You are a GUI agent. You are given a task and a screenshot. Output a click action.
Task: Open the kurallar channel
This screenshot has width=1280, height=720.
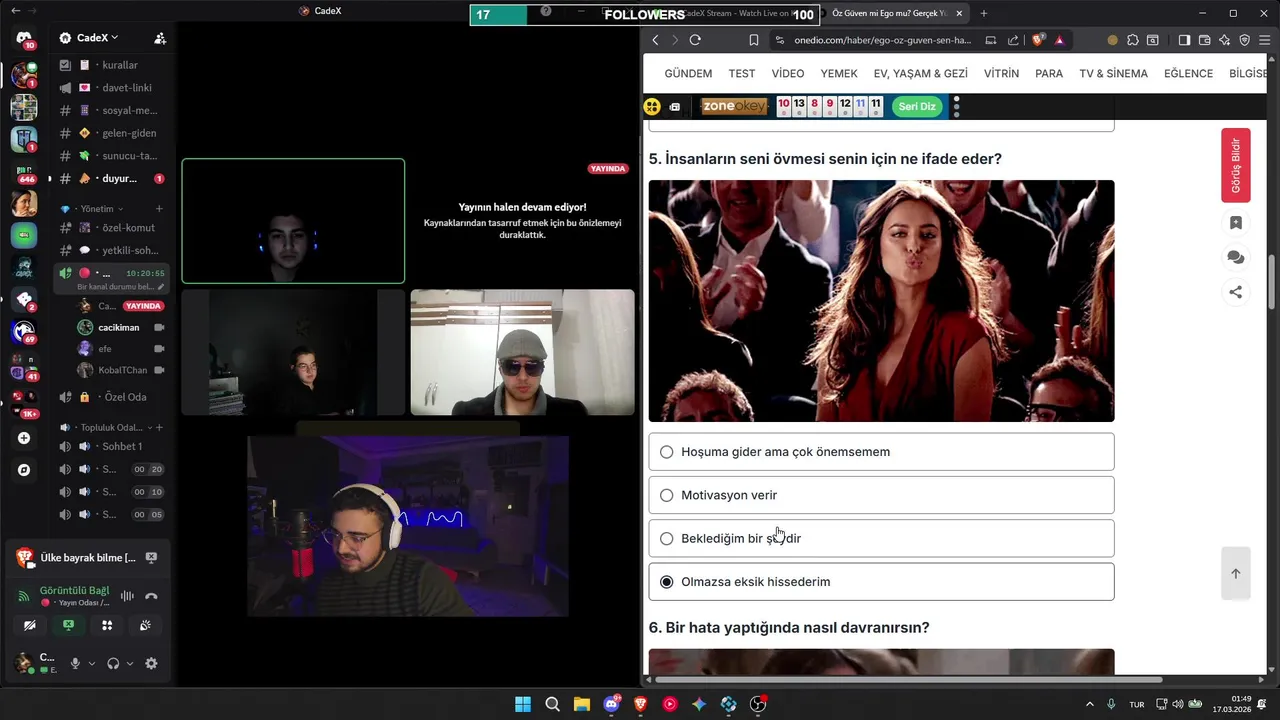point(112,65)
